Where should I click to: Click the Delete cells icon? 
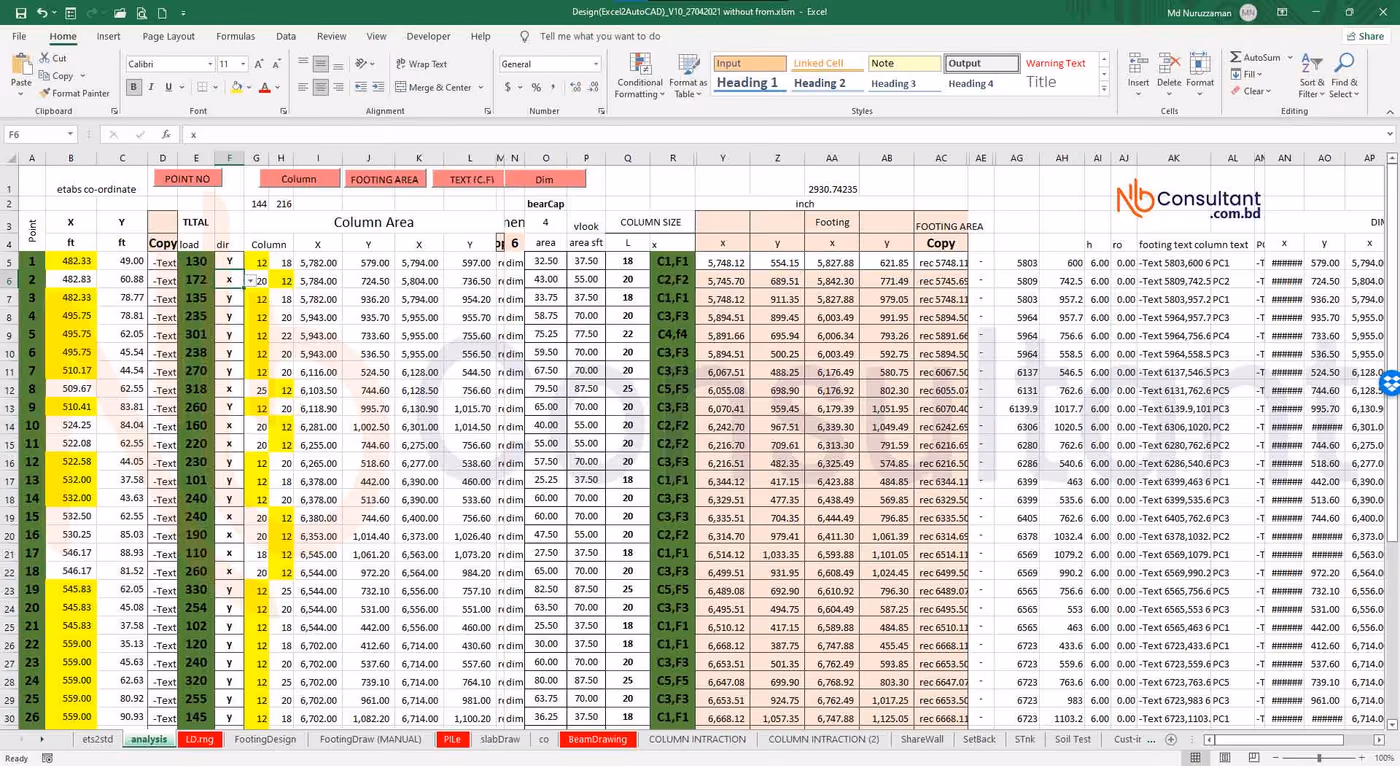pyautogui.click(x=1169, y=76)
